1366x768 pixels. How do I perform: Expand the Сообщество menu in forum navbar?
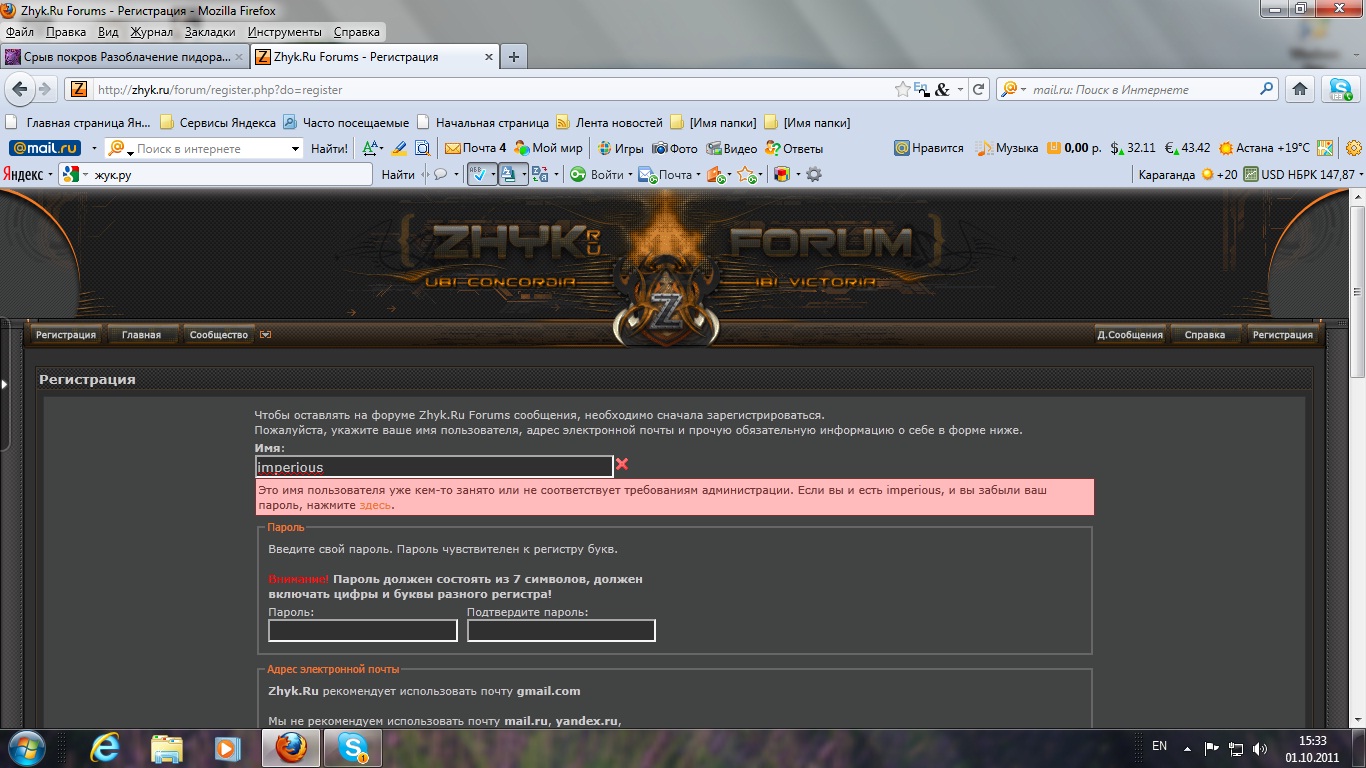(219, 335)
